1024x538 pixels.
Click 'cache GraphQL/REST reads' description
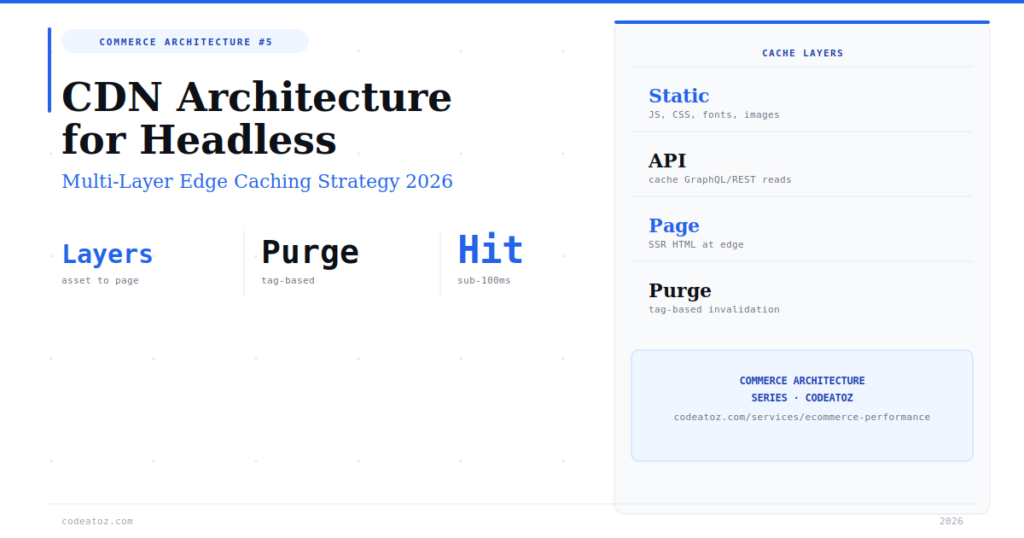(720, 180)
